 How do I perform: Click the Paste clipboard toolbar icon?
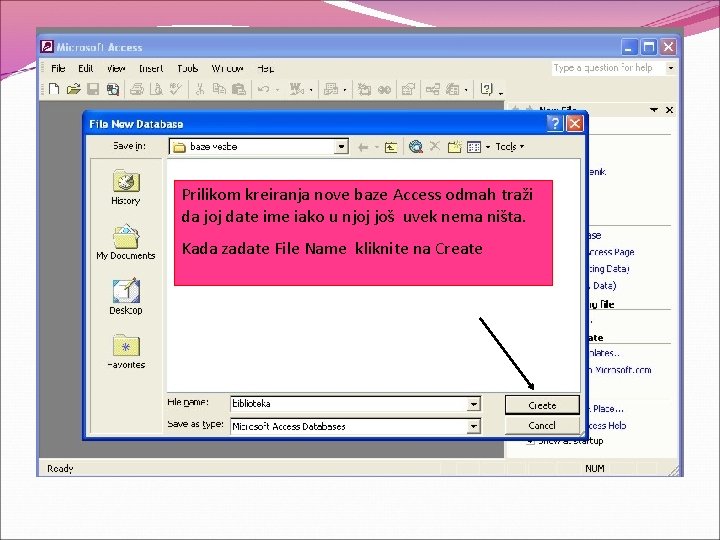pyautogui.click(x=239, y=89)
